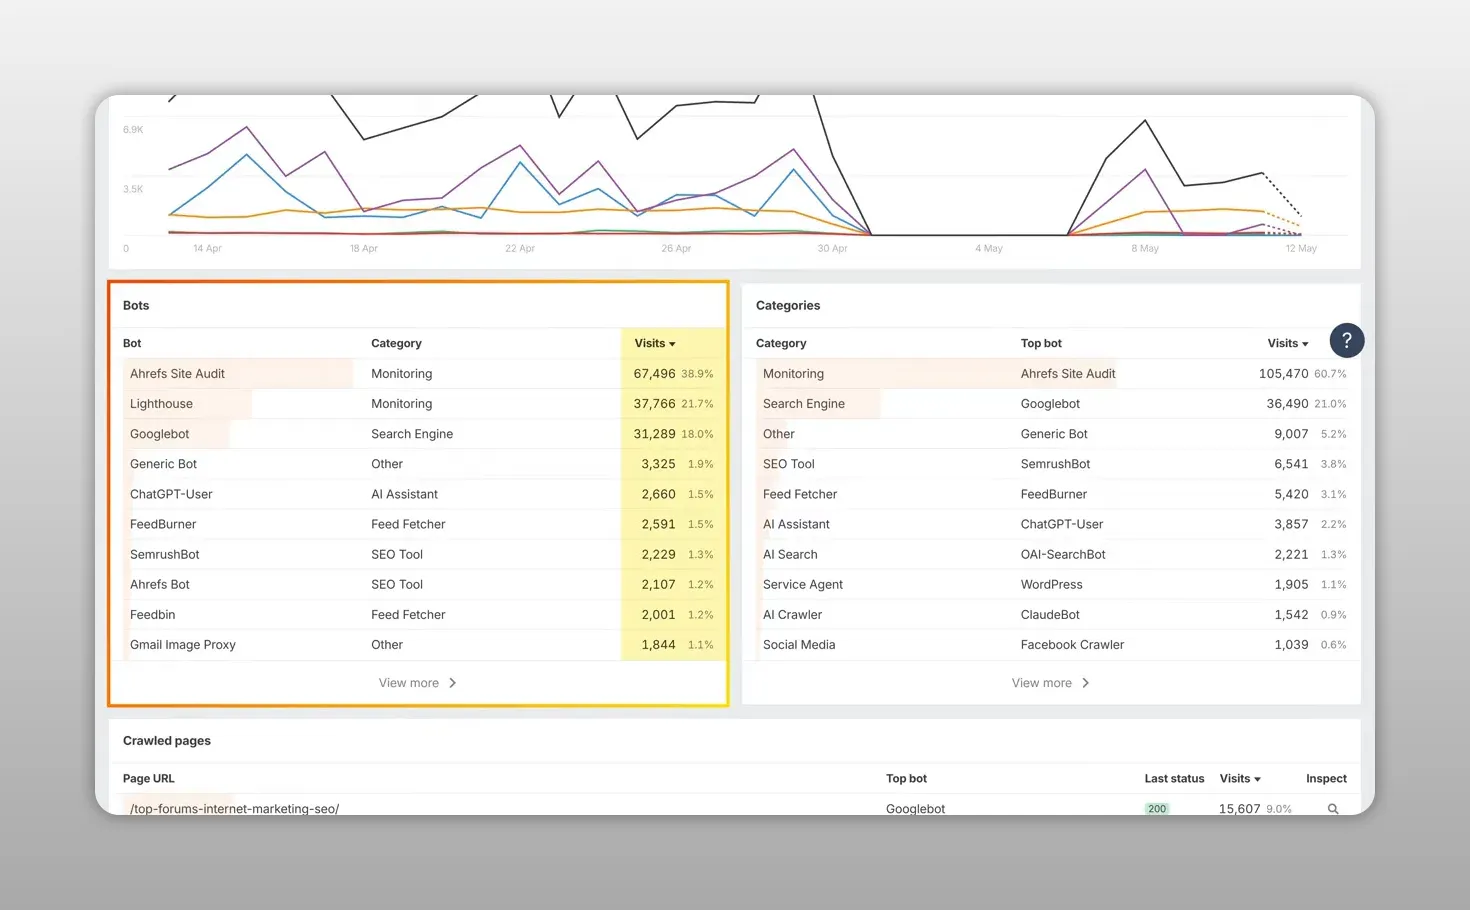1470x910 pixels.
Task: Click the Social Media category row
Action: (x=1051, y=645)
